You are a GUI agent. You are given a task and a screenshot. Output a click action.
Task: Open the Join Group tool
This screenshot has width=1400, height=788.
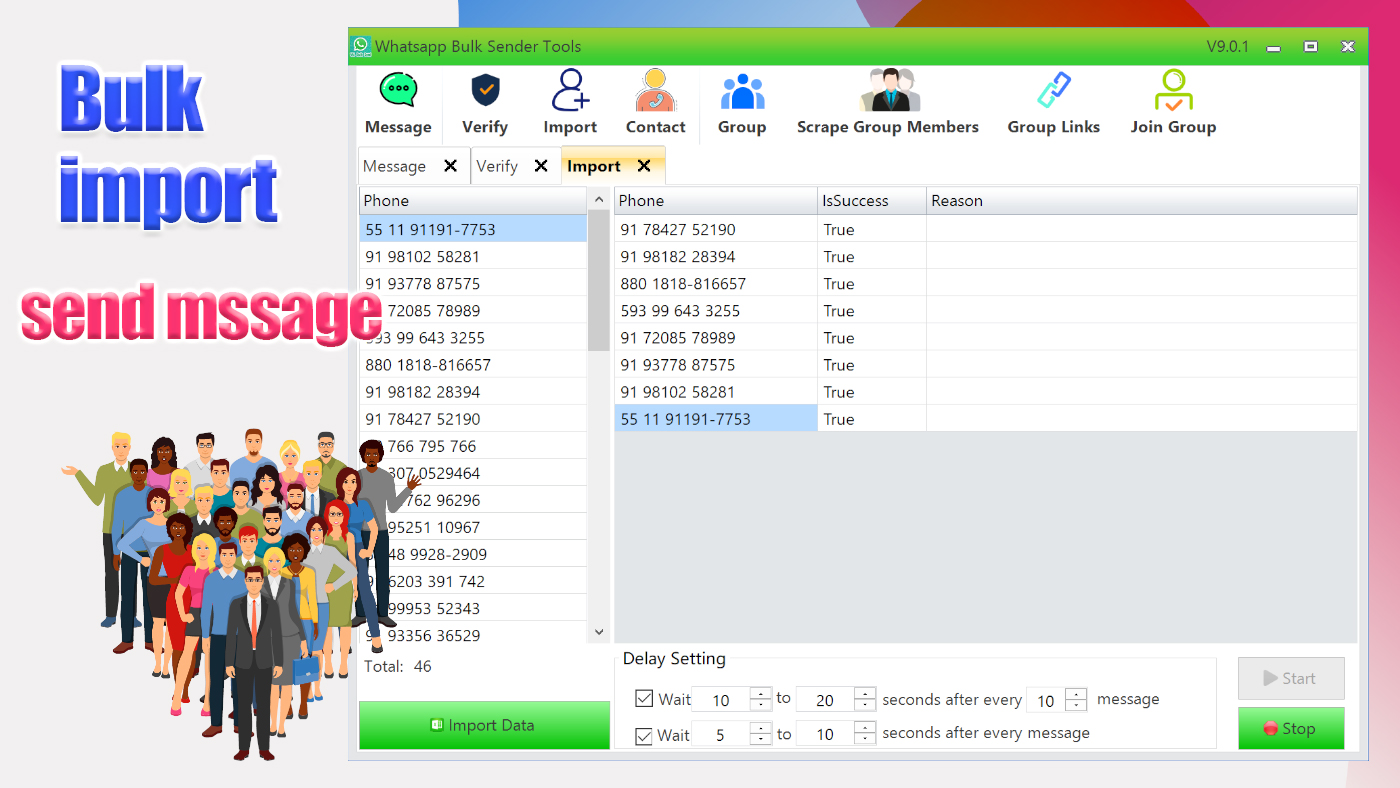tap(1173, 103)
